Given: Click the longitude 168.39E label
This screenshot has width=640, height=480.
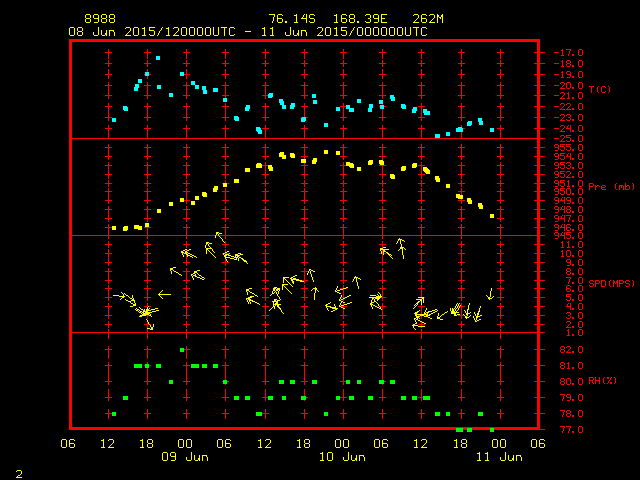Looking at the screenshot, I should 360,19.
